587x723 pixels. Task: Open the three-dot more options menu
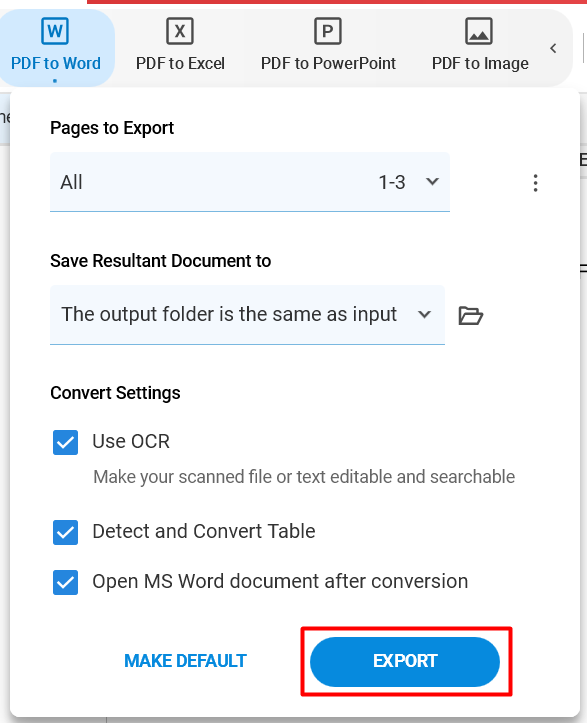point(535,183)
